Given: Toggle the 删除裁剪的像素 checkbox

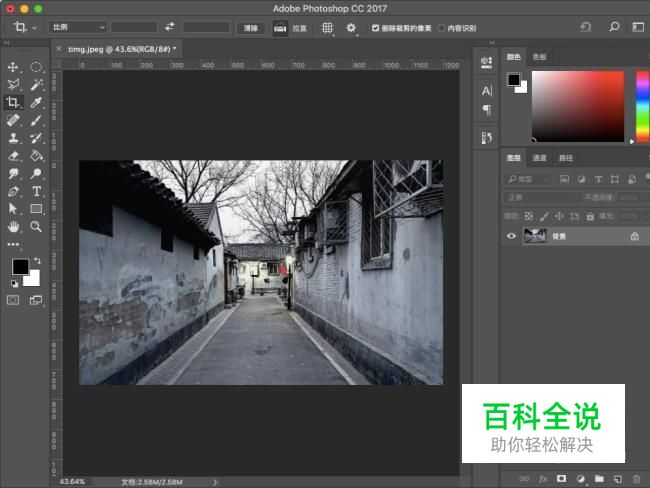Looking at the screenshot, I should coord(375,28).
